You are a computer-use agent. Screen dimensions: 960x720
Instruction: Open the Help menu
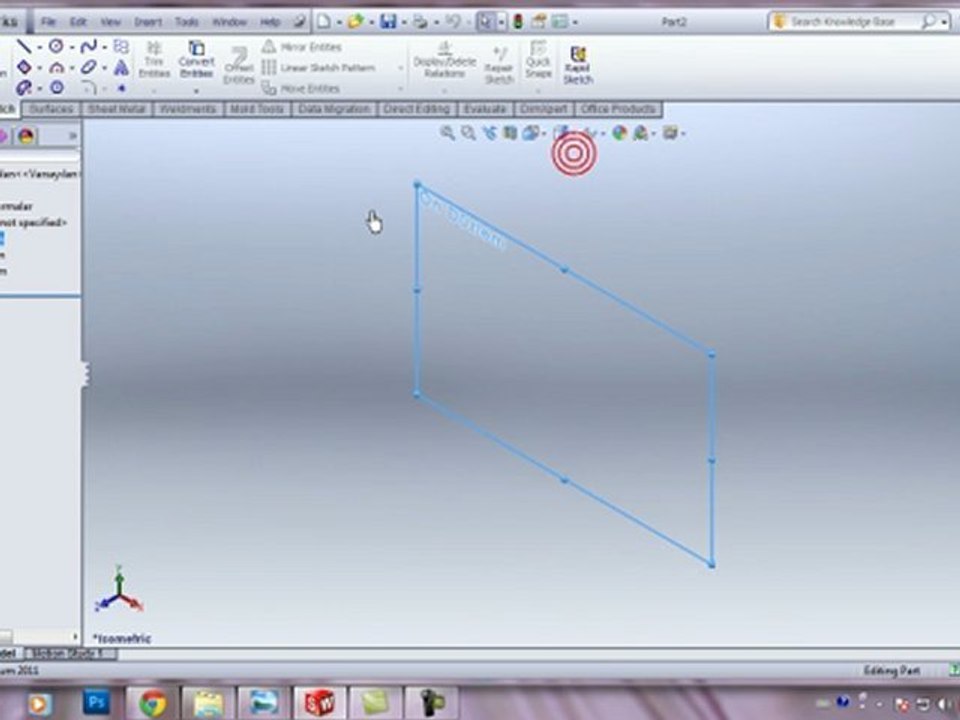pos(270,22)
